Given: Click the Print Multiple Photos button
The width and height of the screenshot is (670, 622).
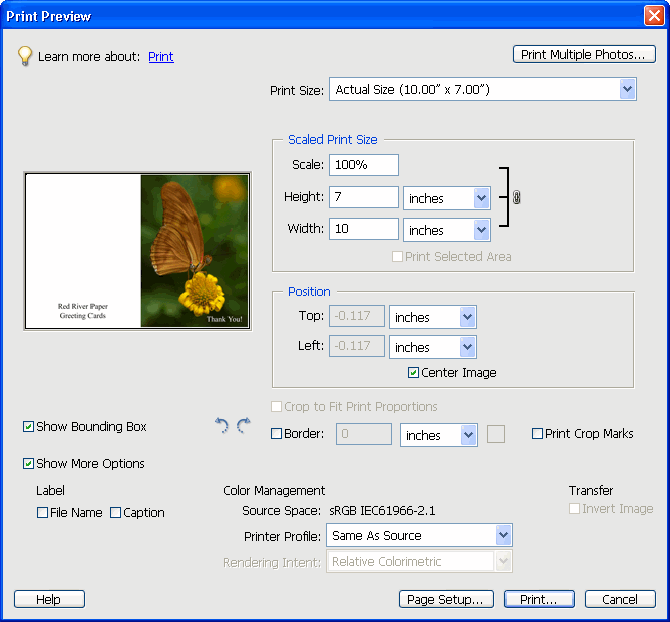Looking at the screenshot, I should point(583,55).
